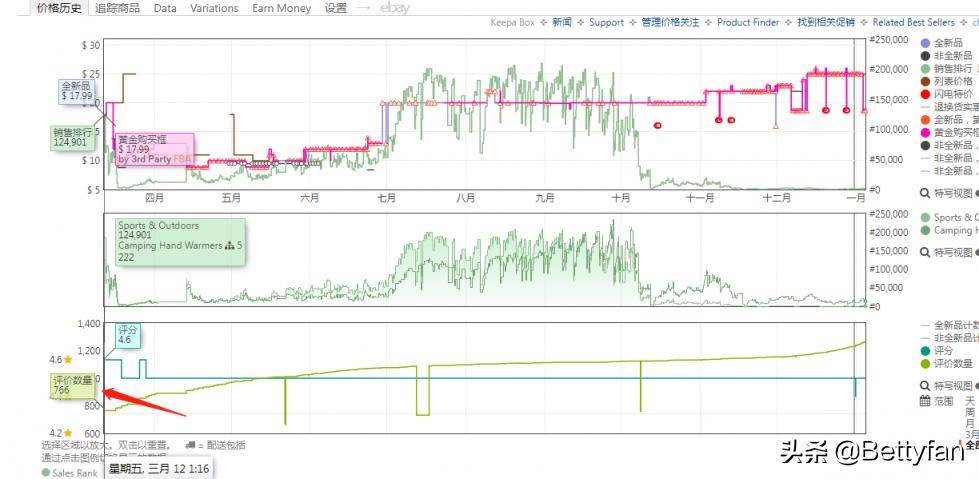Click the Sales Rank green dot at bottom
The width and height of the screenshot is (979, 479).
[46, 473]
